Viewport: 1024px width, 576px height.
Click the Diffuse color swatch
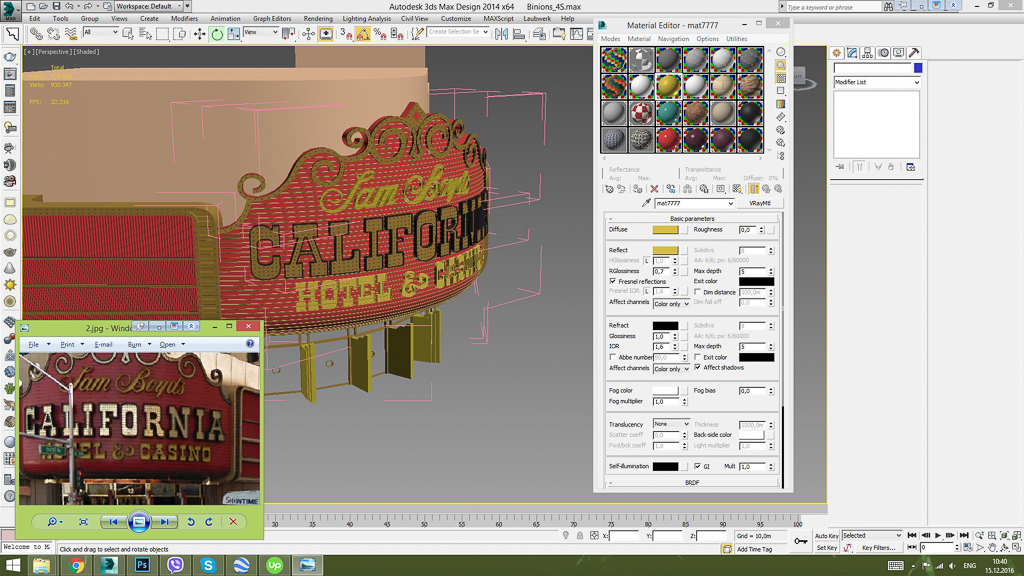665,229
